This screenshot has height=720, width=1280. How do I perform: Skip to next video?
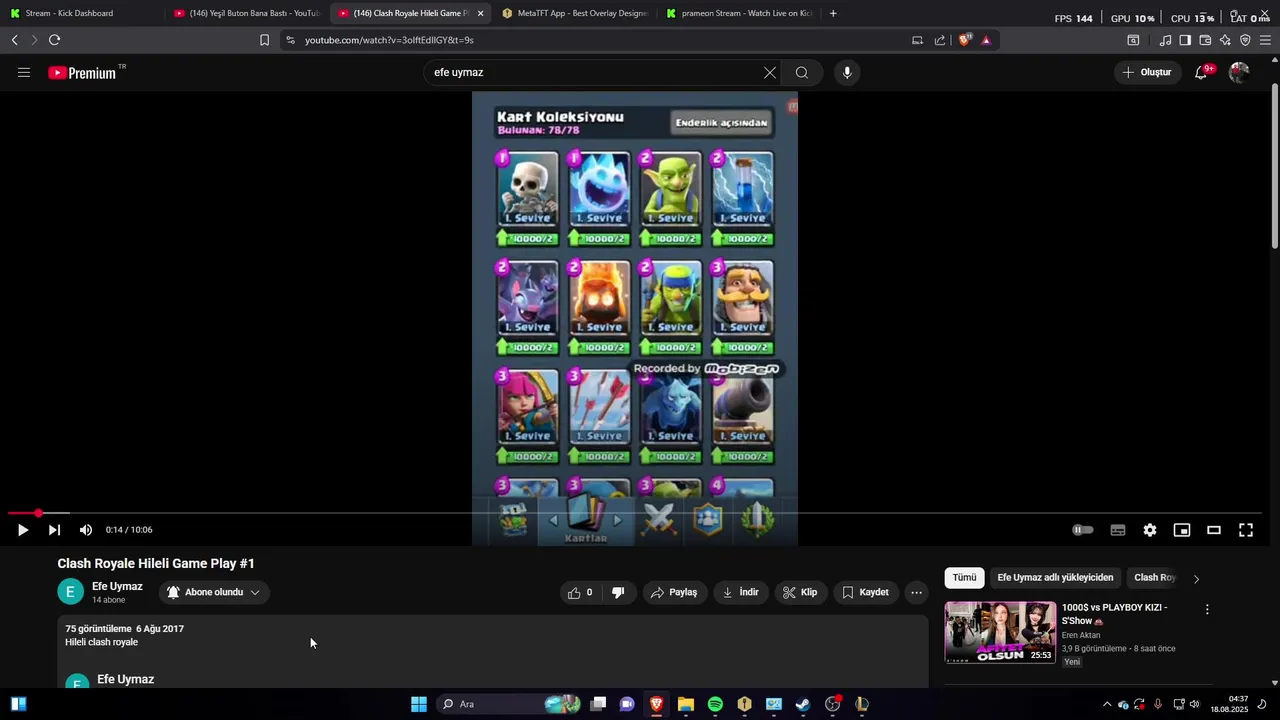(x=54, y=530)
